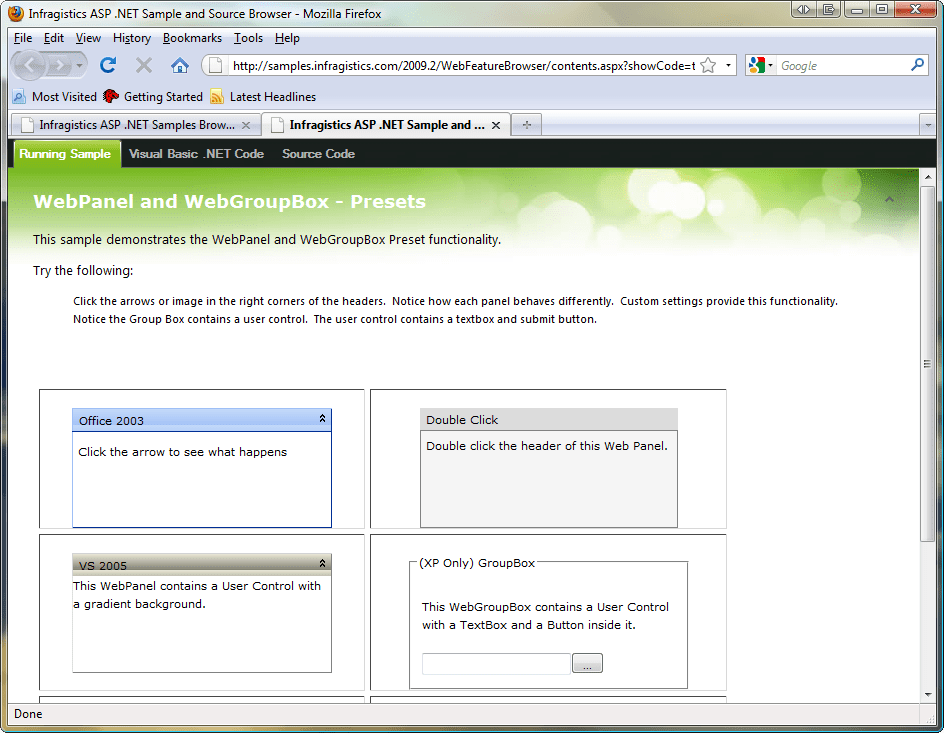Click the search magnifier icon
Screen dimensions: 944x733
pyautogui.click(x=918, y=64)
